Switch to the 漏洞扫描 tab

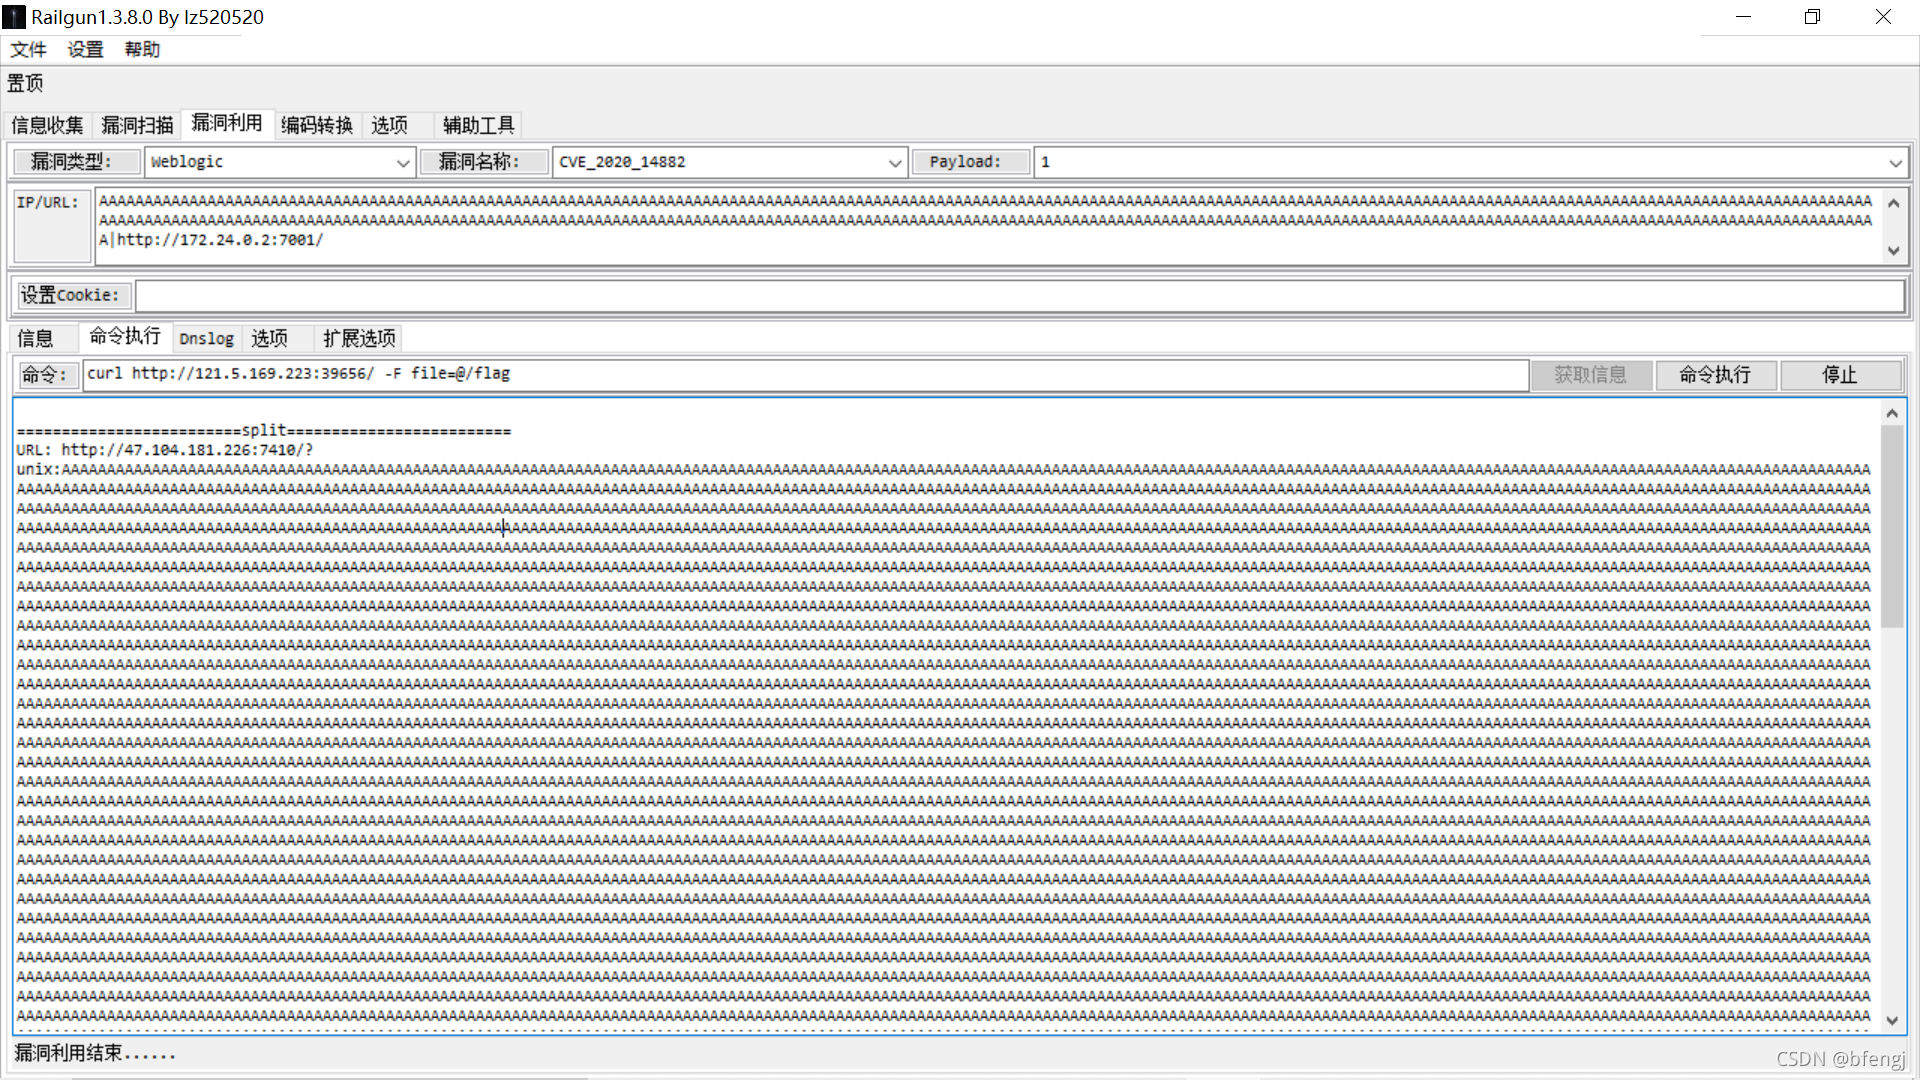137,125
